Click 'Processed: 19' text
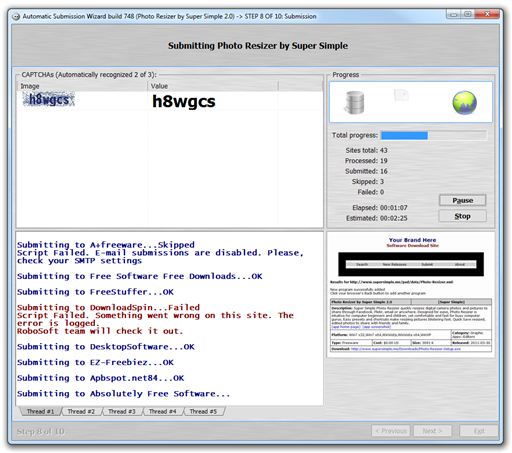The width and height of the screenshot is (512, 453). (366, 161)
